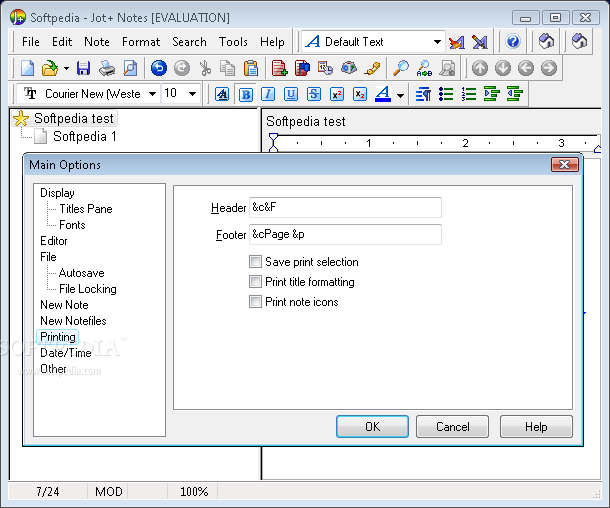Click the blue Undo arrow icon

[158, 68]
